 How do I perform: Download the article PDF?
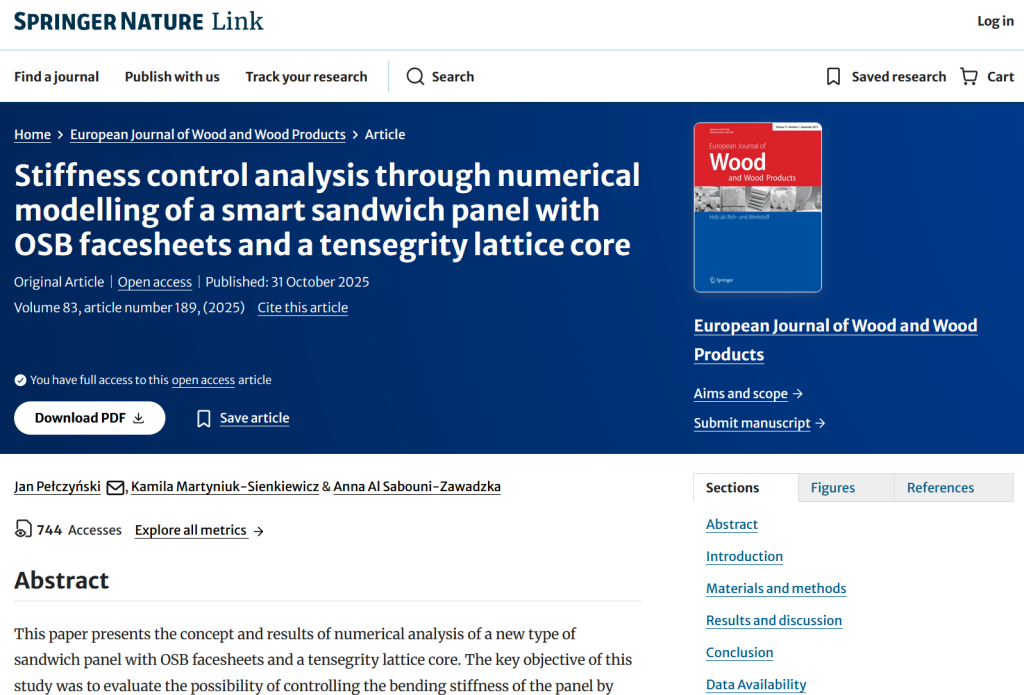click(89, 418)
